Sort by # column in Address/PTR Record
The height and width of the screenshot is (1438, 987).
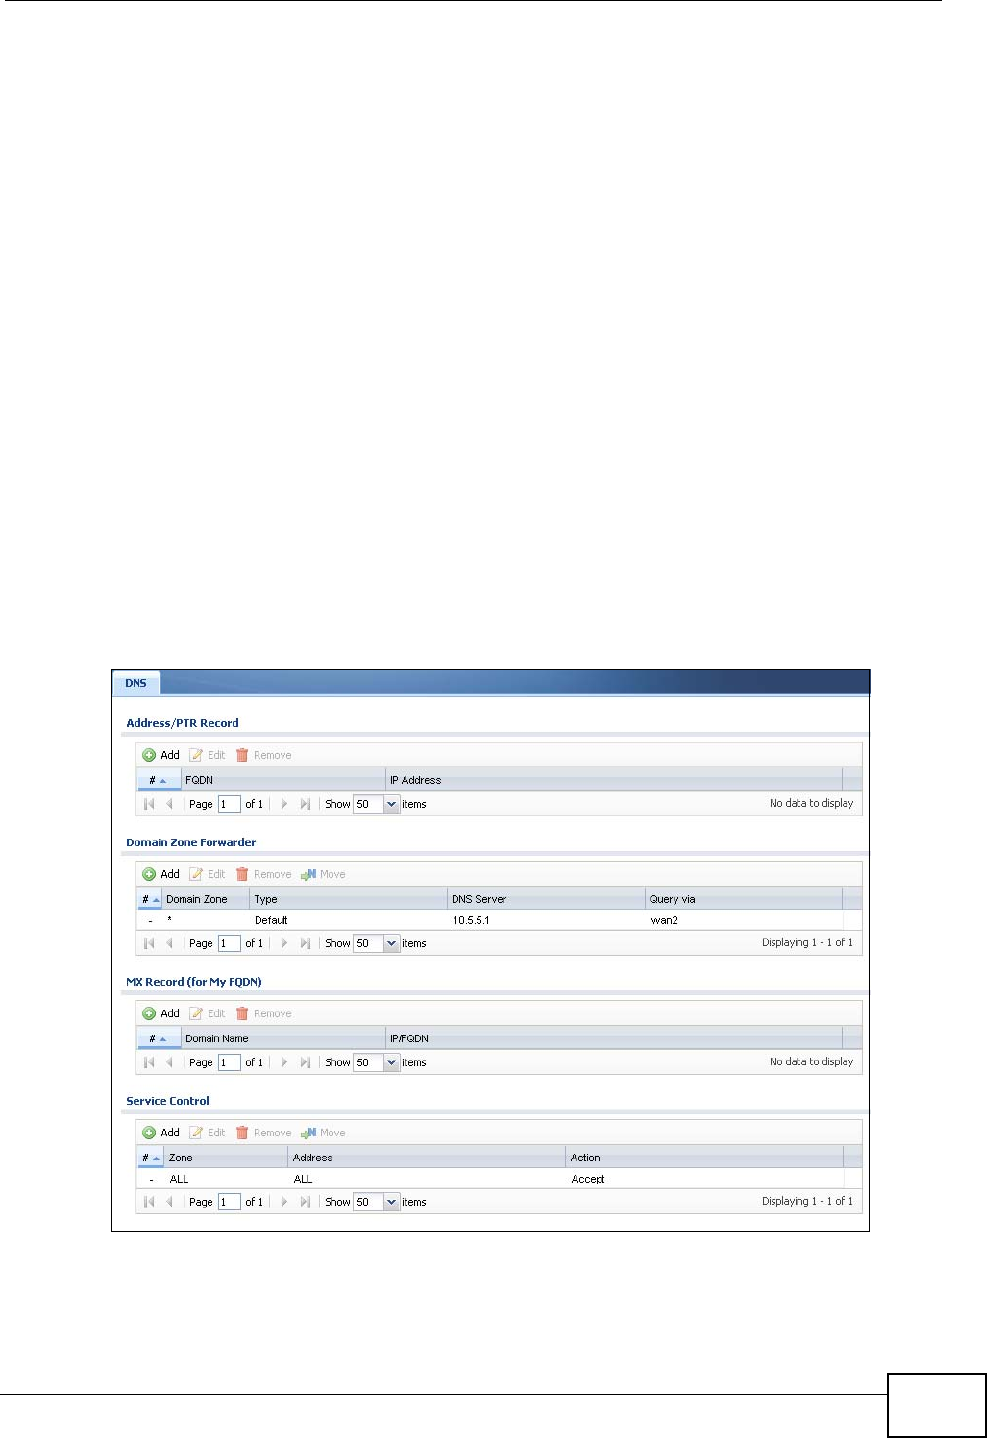click(158, 780)
